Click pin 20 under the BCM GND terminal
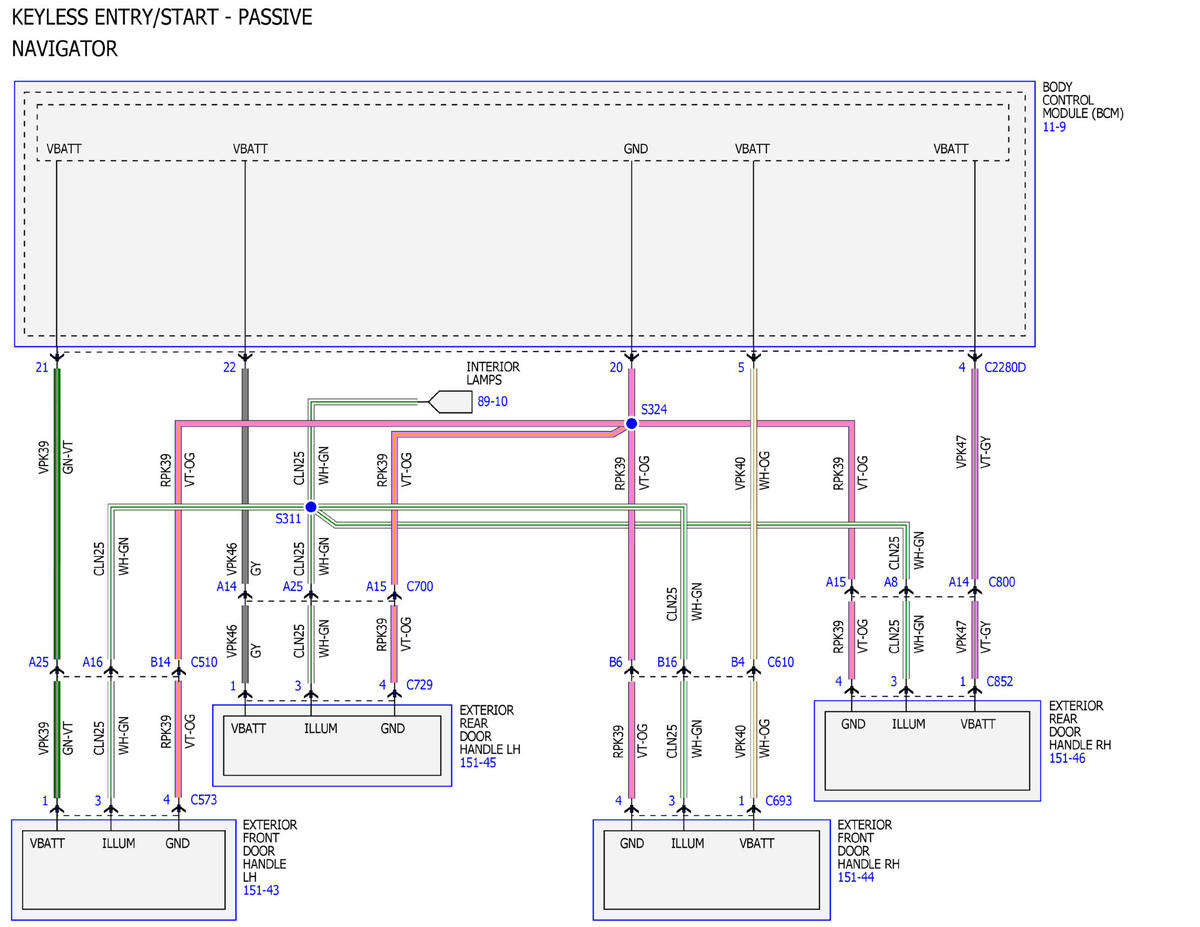The height and width of the screenshot is (927, 1200). click(x=616, y=368)
